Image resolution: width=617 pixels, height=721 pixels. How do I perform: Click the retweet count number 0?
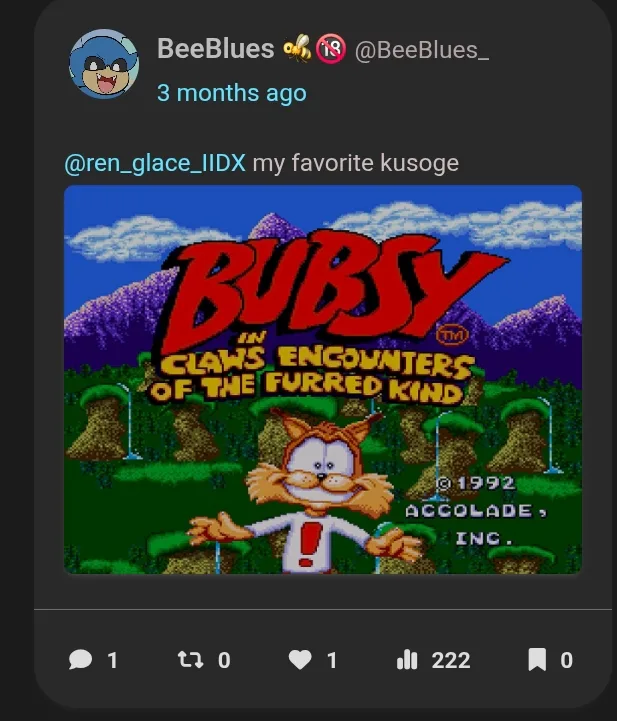click(224, 660)
